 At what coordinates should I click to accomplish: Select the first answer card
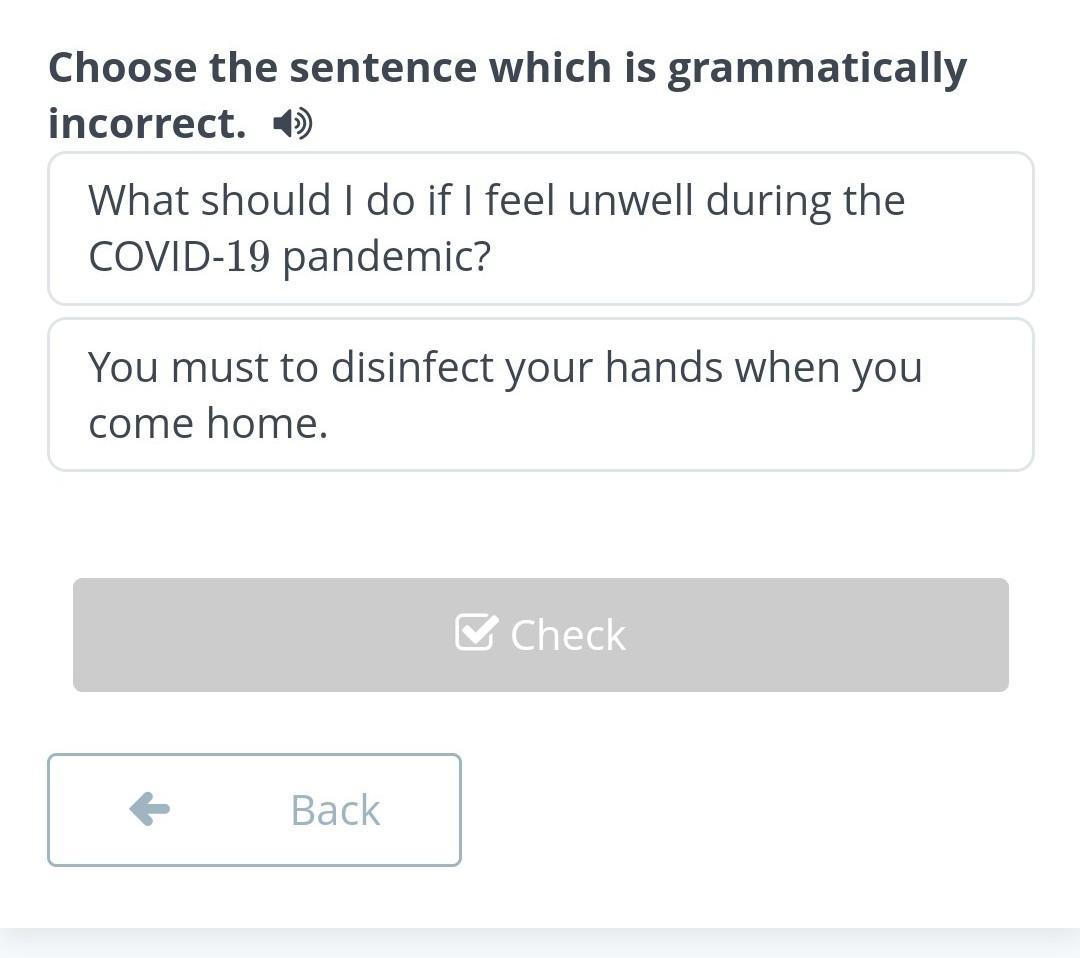point(540,228)
